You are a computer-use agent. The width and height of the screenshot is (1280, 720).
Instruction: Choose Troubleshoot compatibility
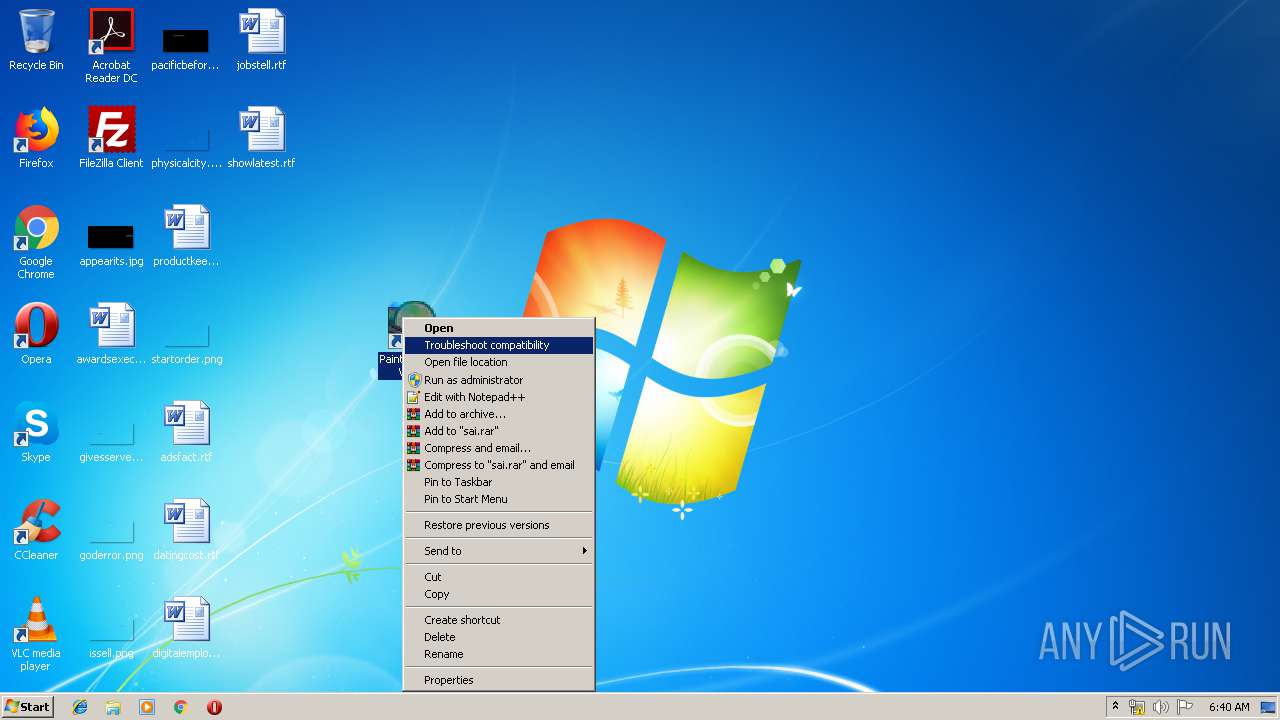pyautogui.click(x=498, y=345)
